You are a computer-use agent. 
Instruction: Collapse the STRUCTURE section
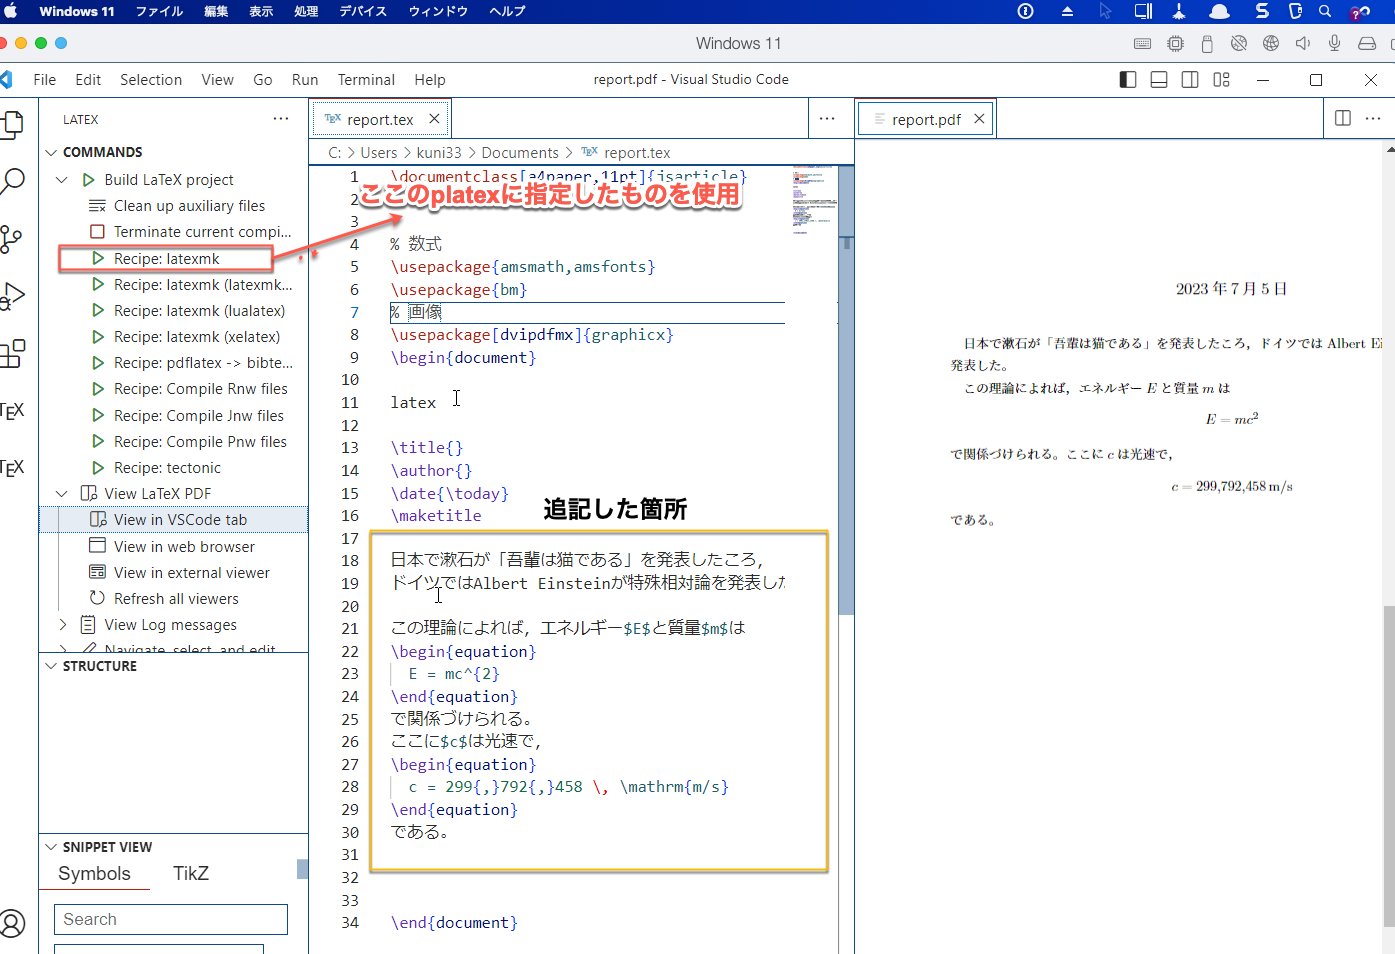point(51,666)
